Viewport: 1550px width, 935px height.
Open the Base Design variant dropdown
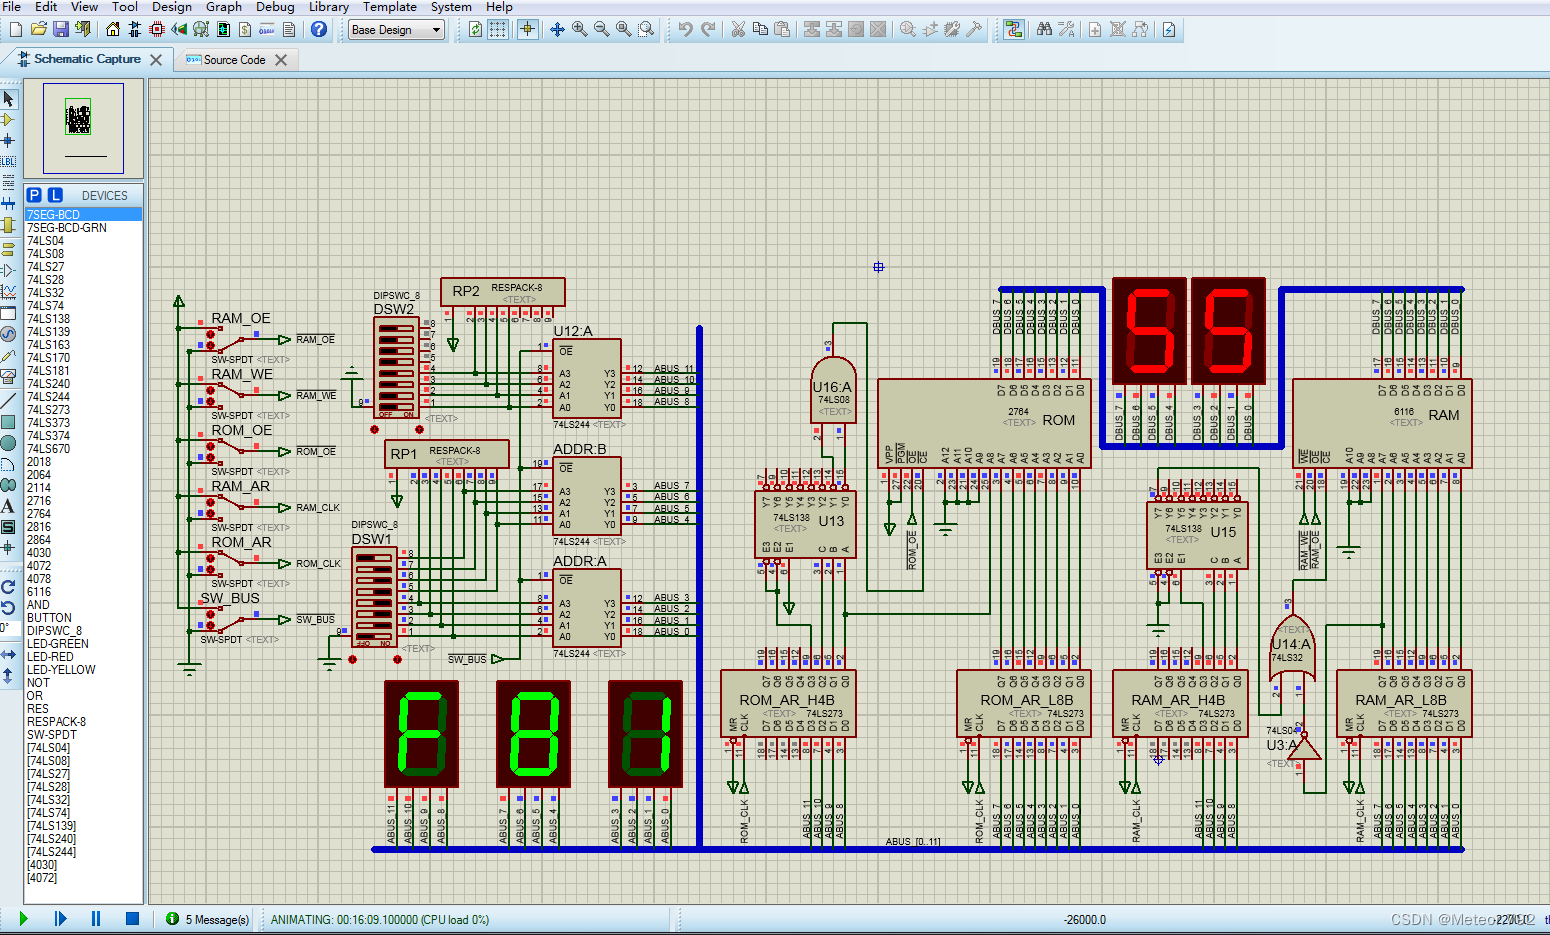click(397, 30)
